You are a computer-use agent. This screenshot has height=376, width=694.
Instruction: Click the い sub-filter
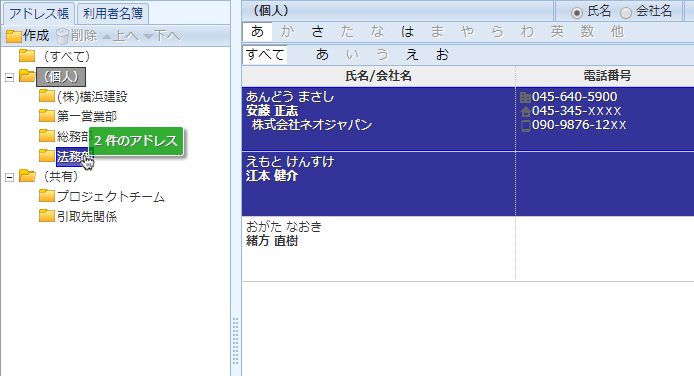point(352,55)
